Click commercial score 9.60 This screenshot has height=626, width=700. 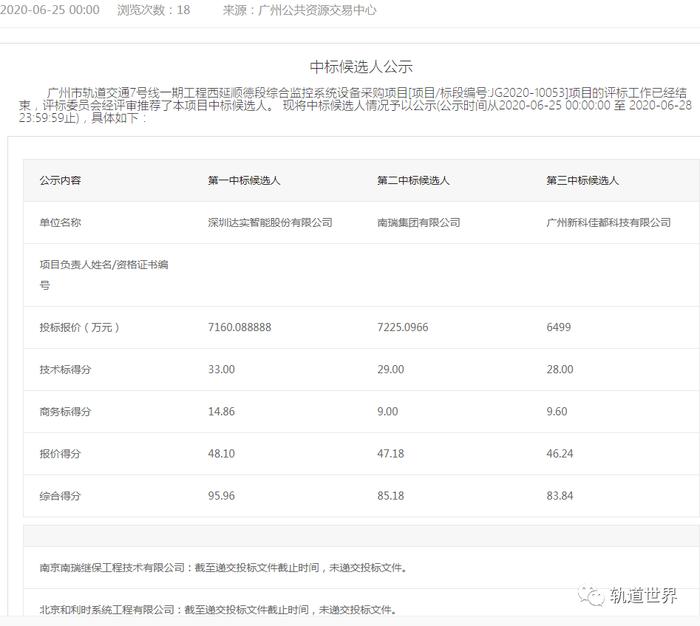(x=557, y=411)
